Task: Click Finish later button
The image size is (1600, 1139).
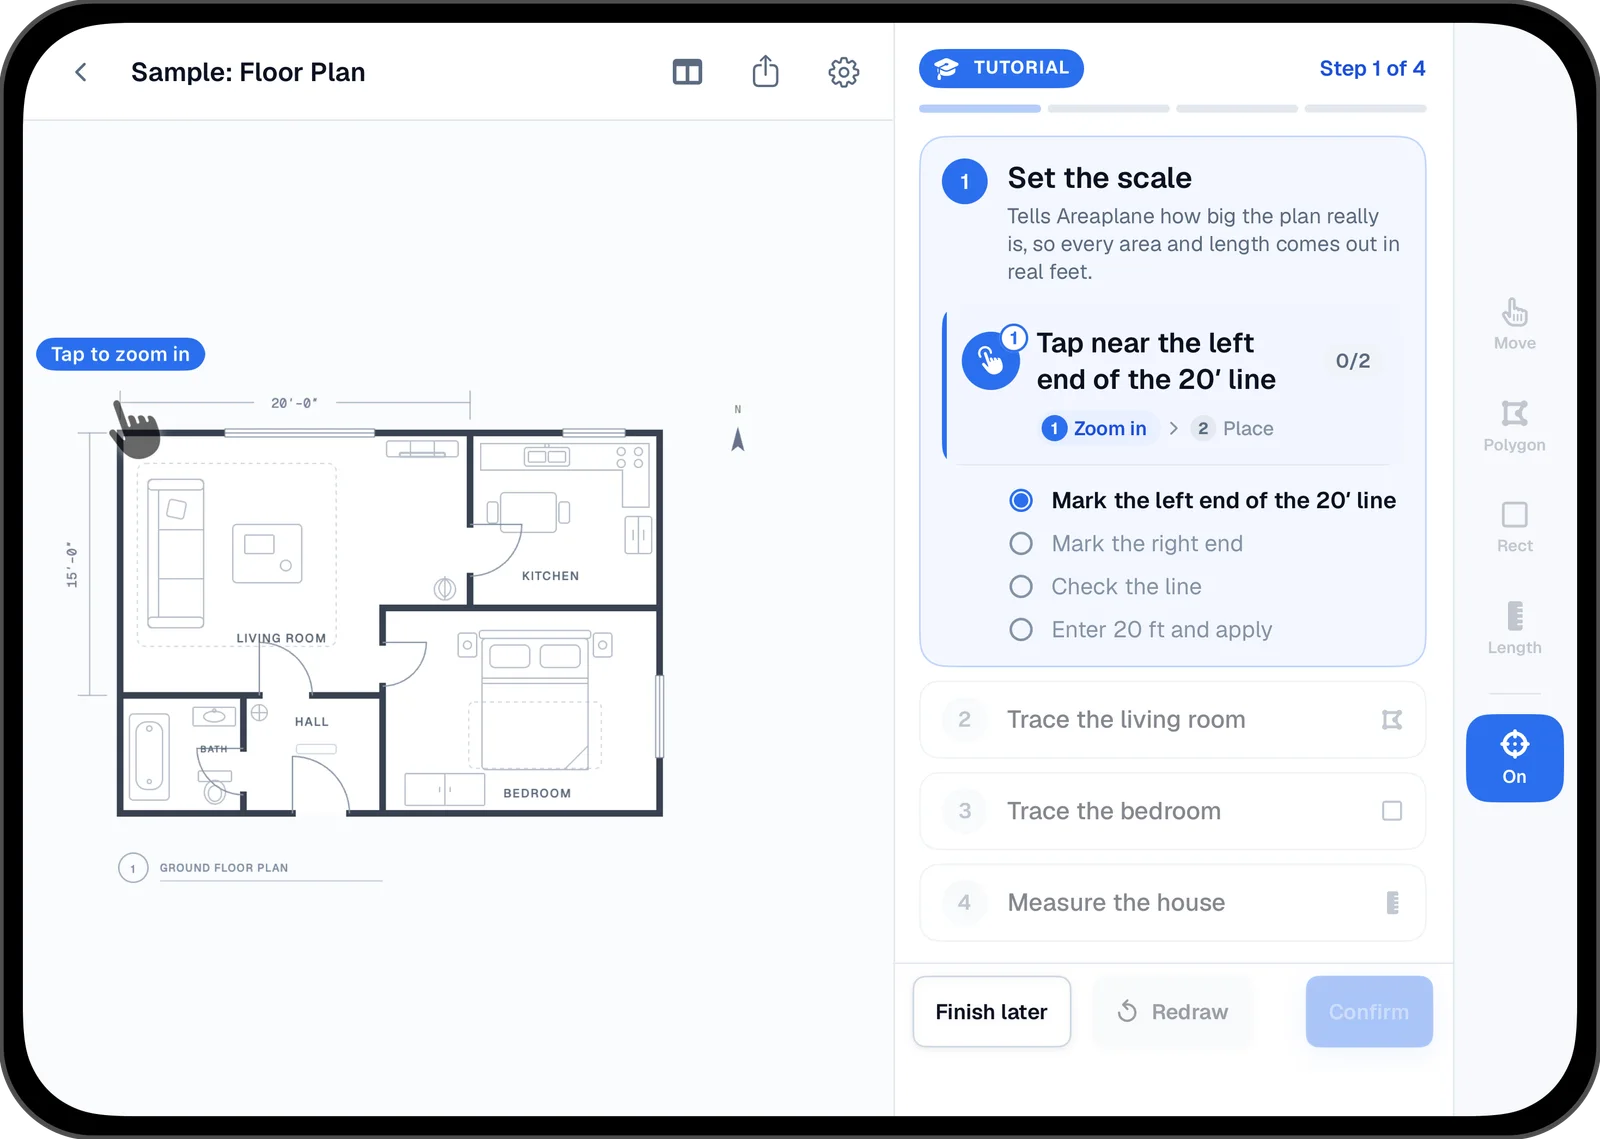Action: pos(991,1012)
